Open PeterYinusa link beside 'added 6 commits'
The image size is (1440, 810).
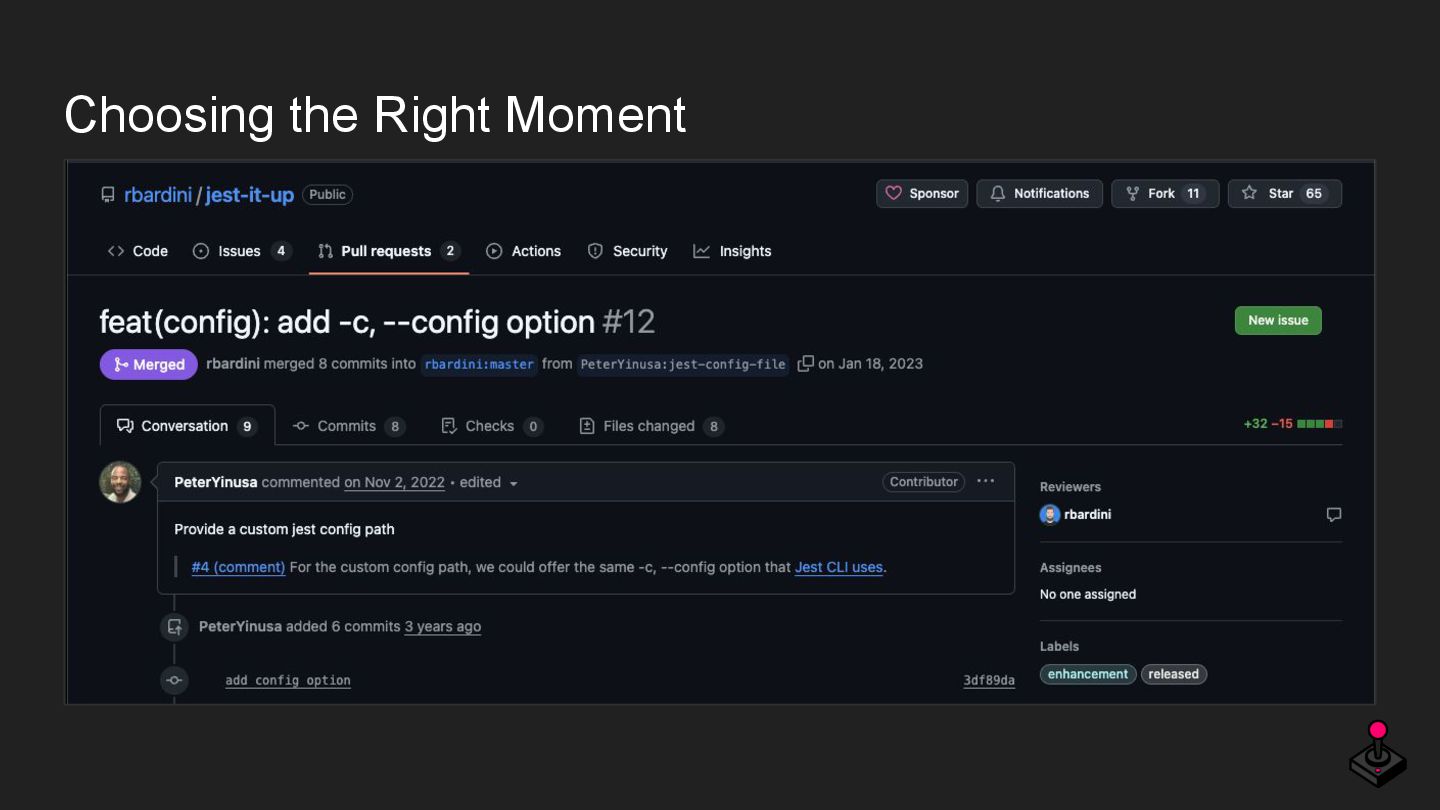[240, 626]
